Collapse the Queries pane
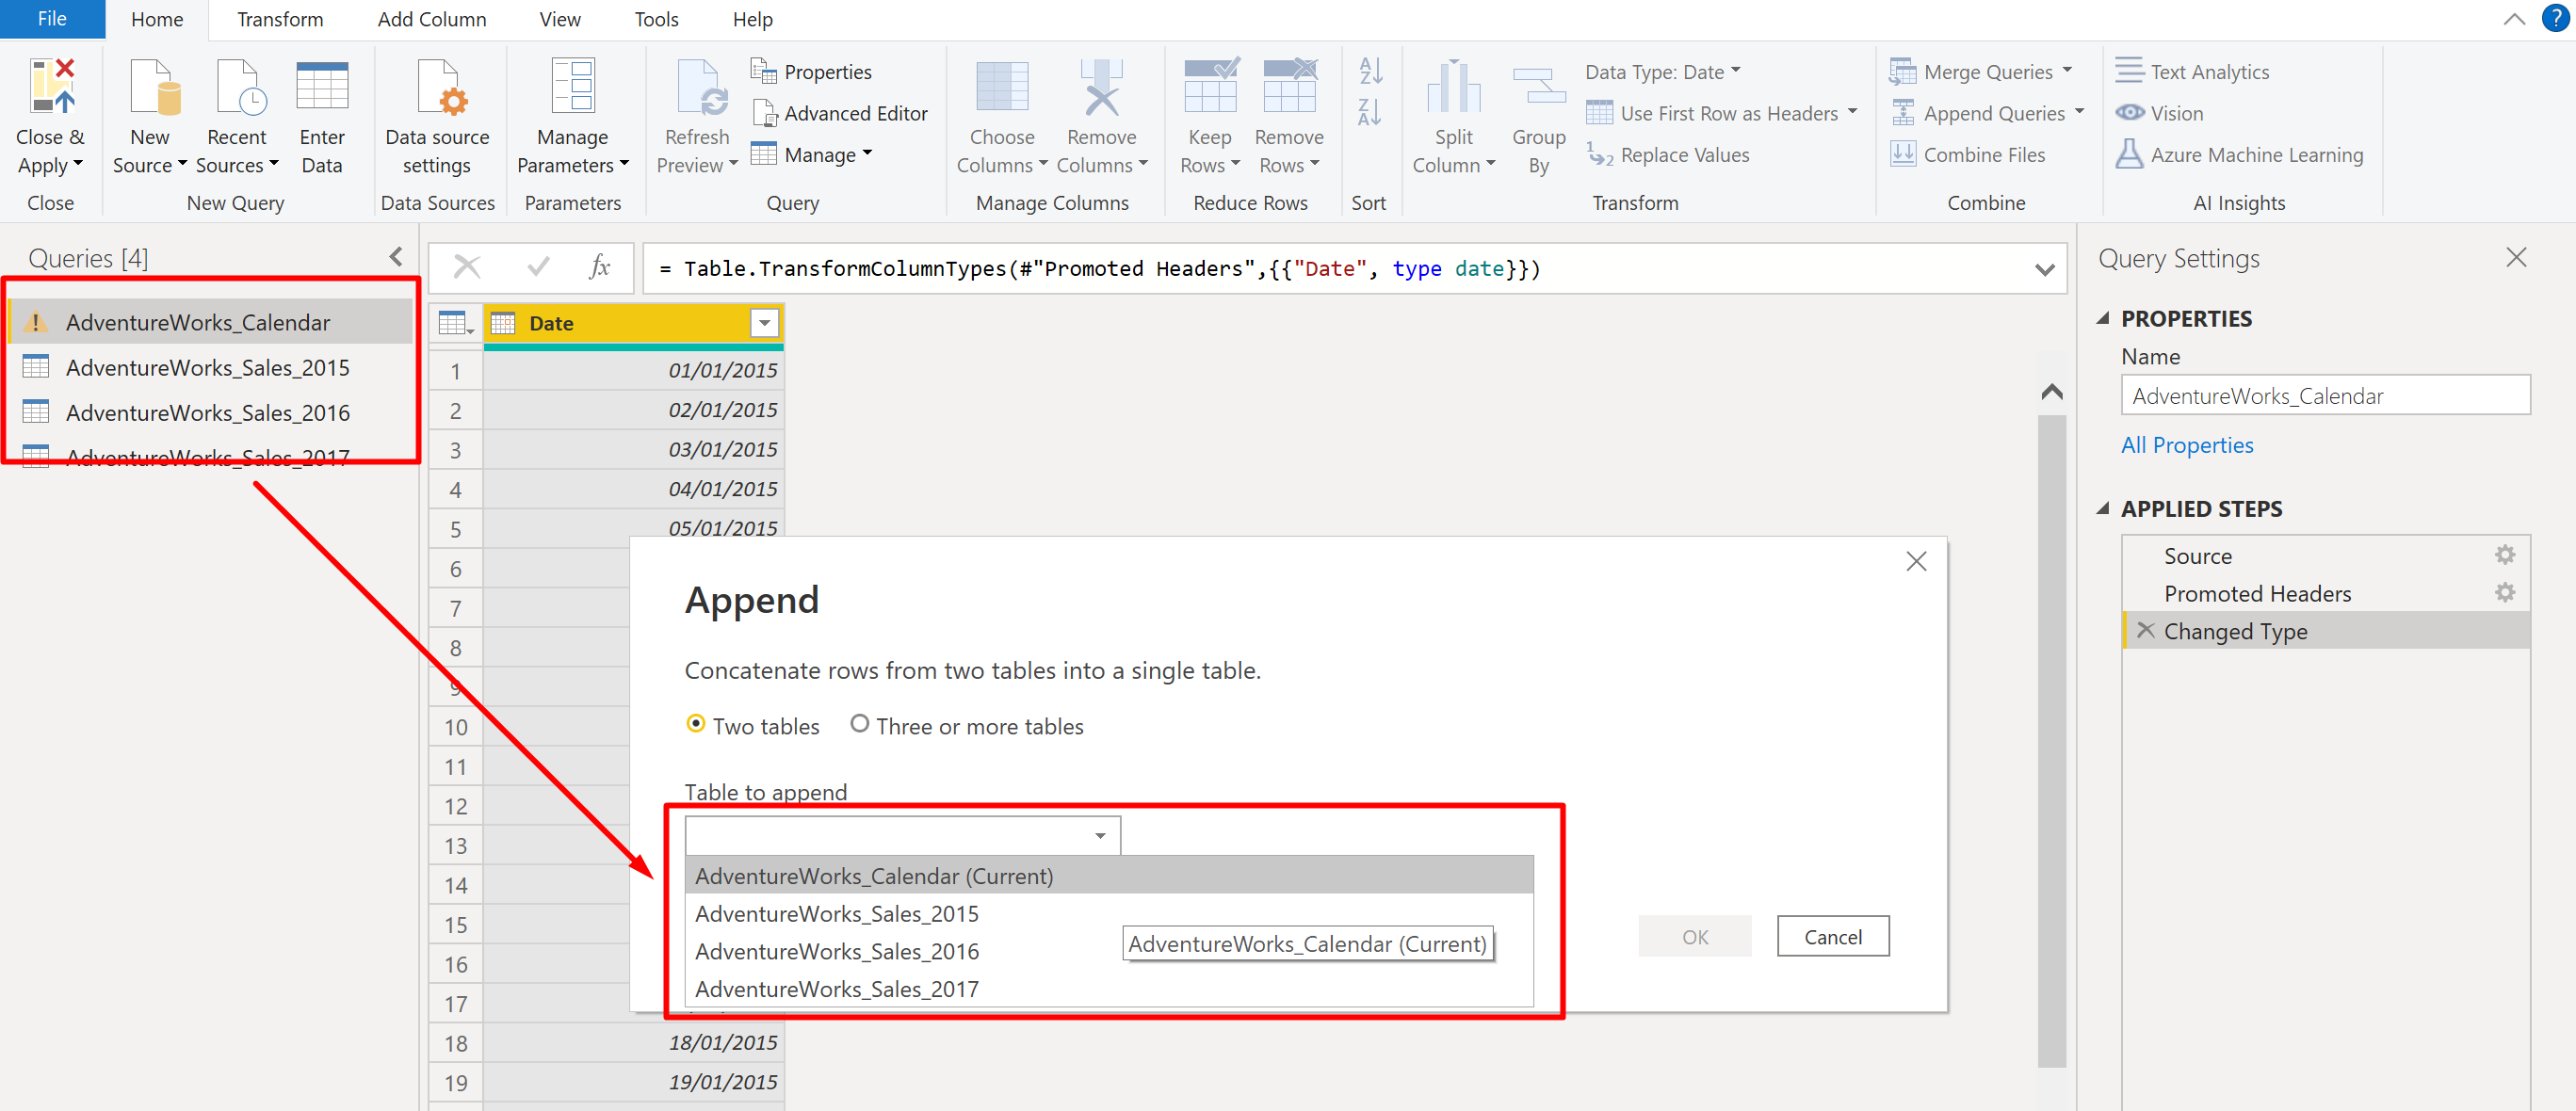Screen dimensions: 2576x1111 pos(396,257)
